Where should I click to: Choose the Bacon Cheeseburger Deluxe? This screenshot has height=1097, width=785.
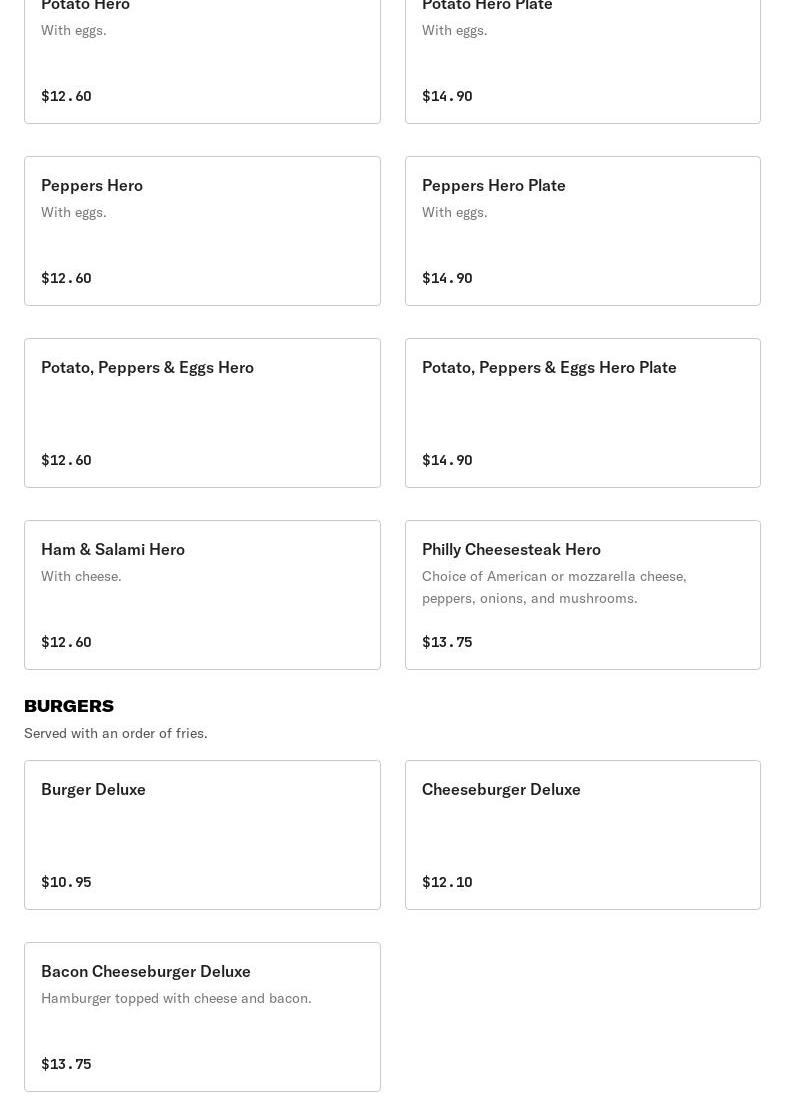[x=202, y=1017]
